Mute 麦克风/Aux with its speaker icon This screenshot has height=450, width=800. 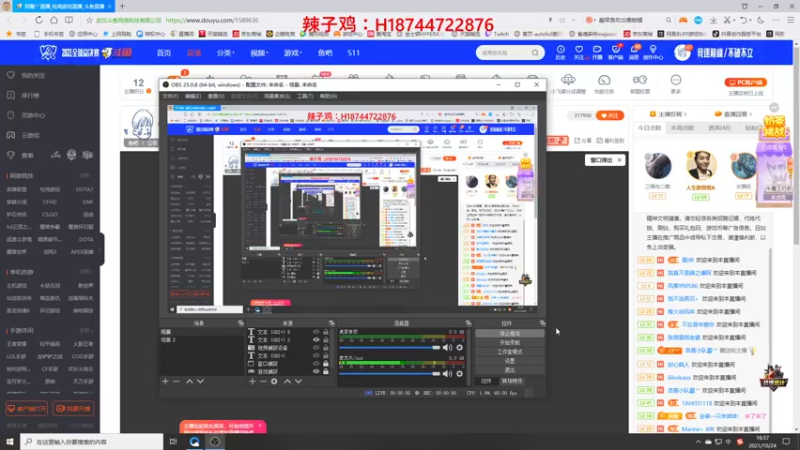tap(447, 374)
